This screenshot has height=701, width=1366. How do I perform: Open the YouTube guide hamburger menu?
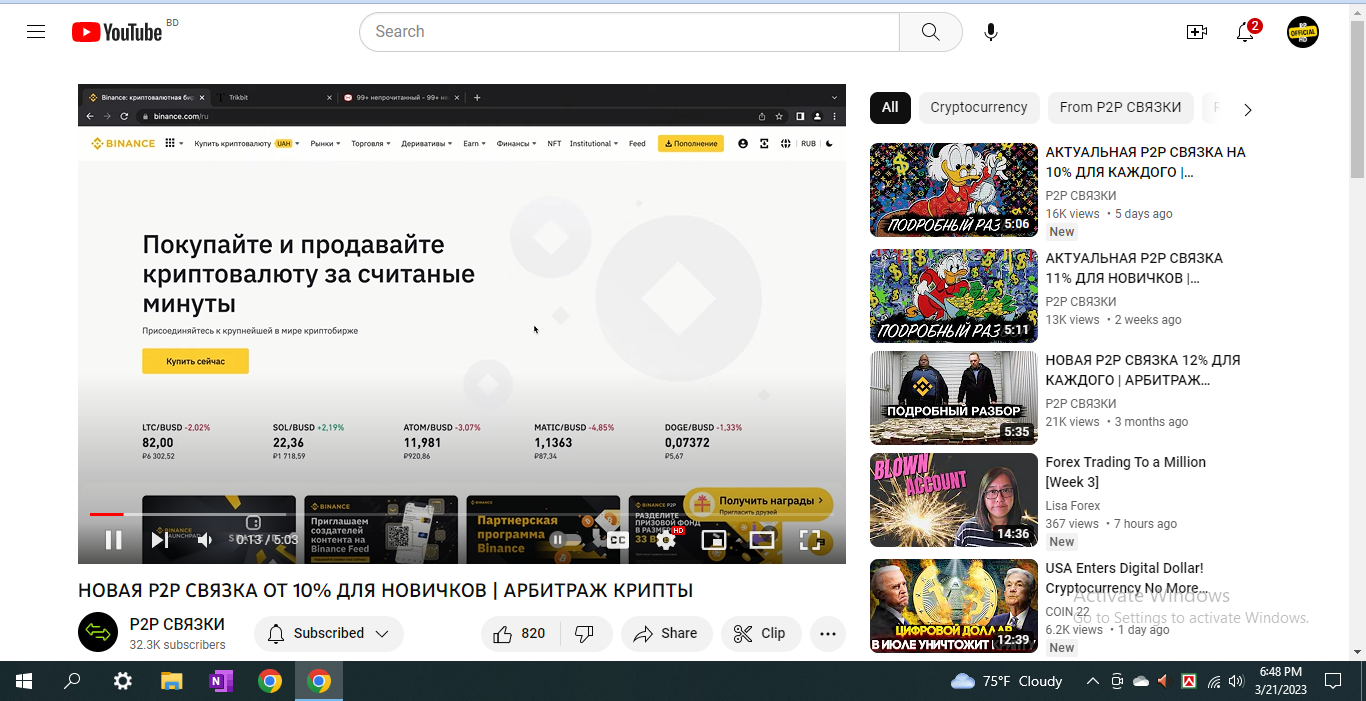[x=36, y=32]
